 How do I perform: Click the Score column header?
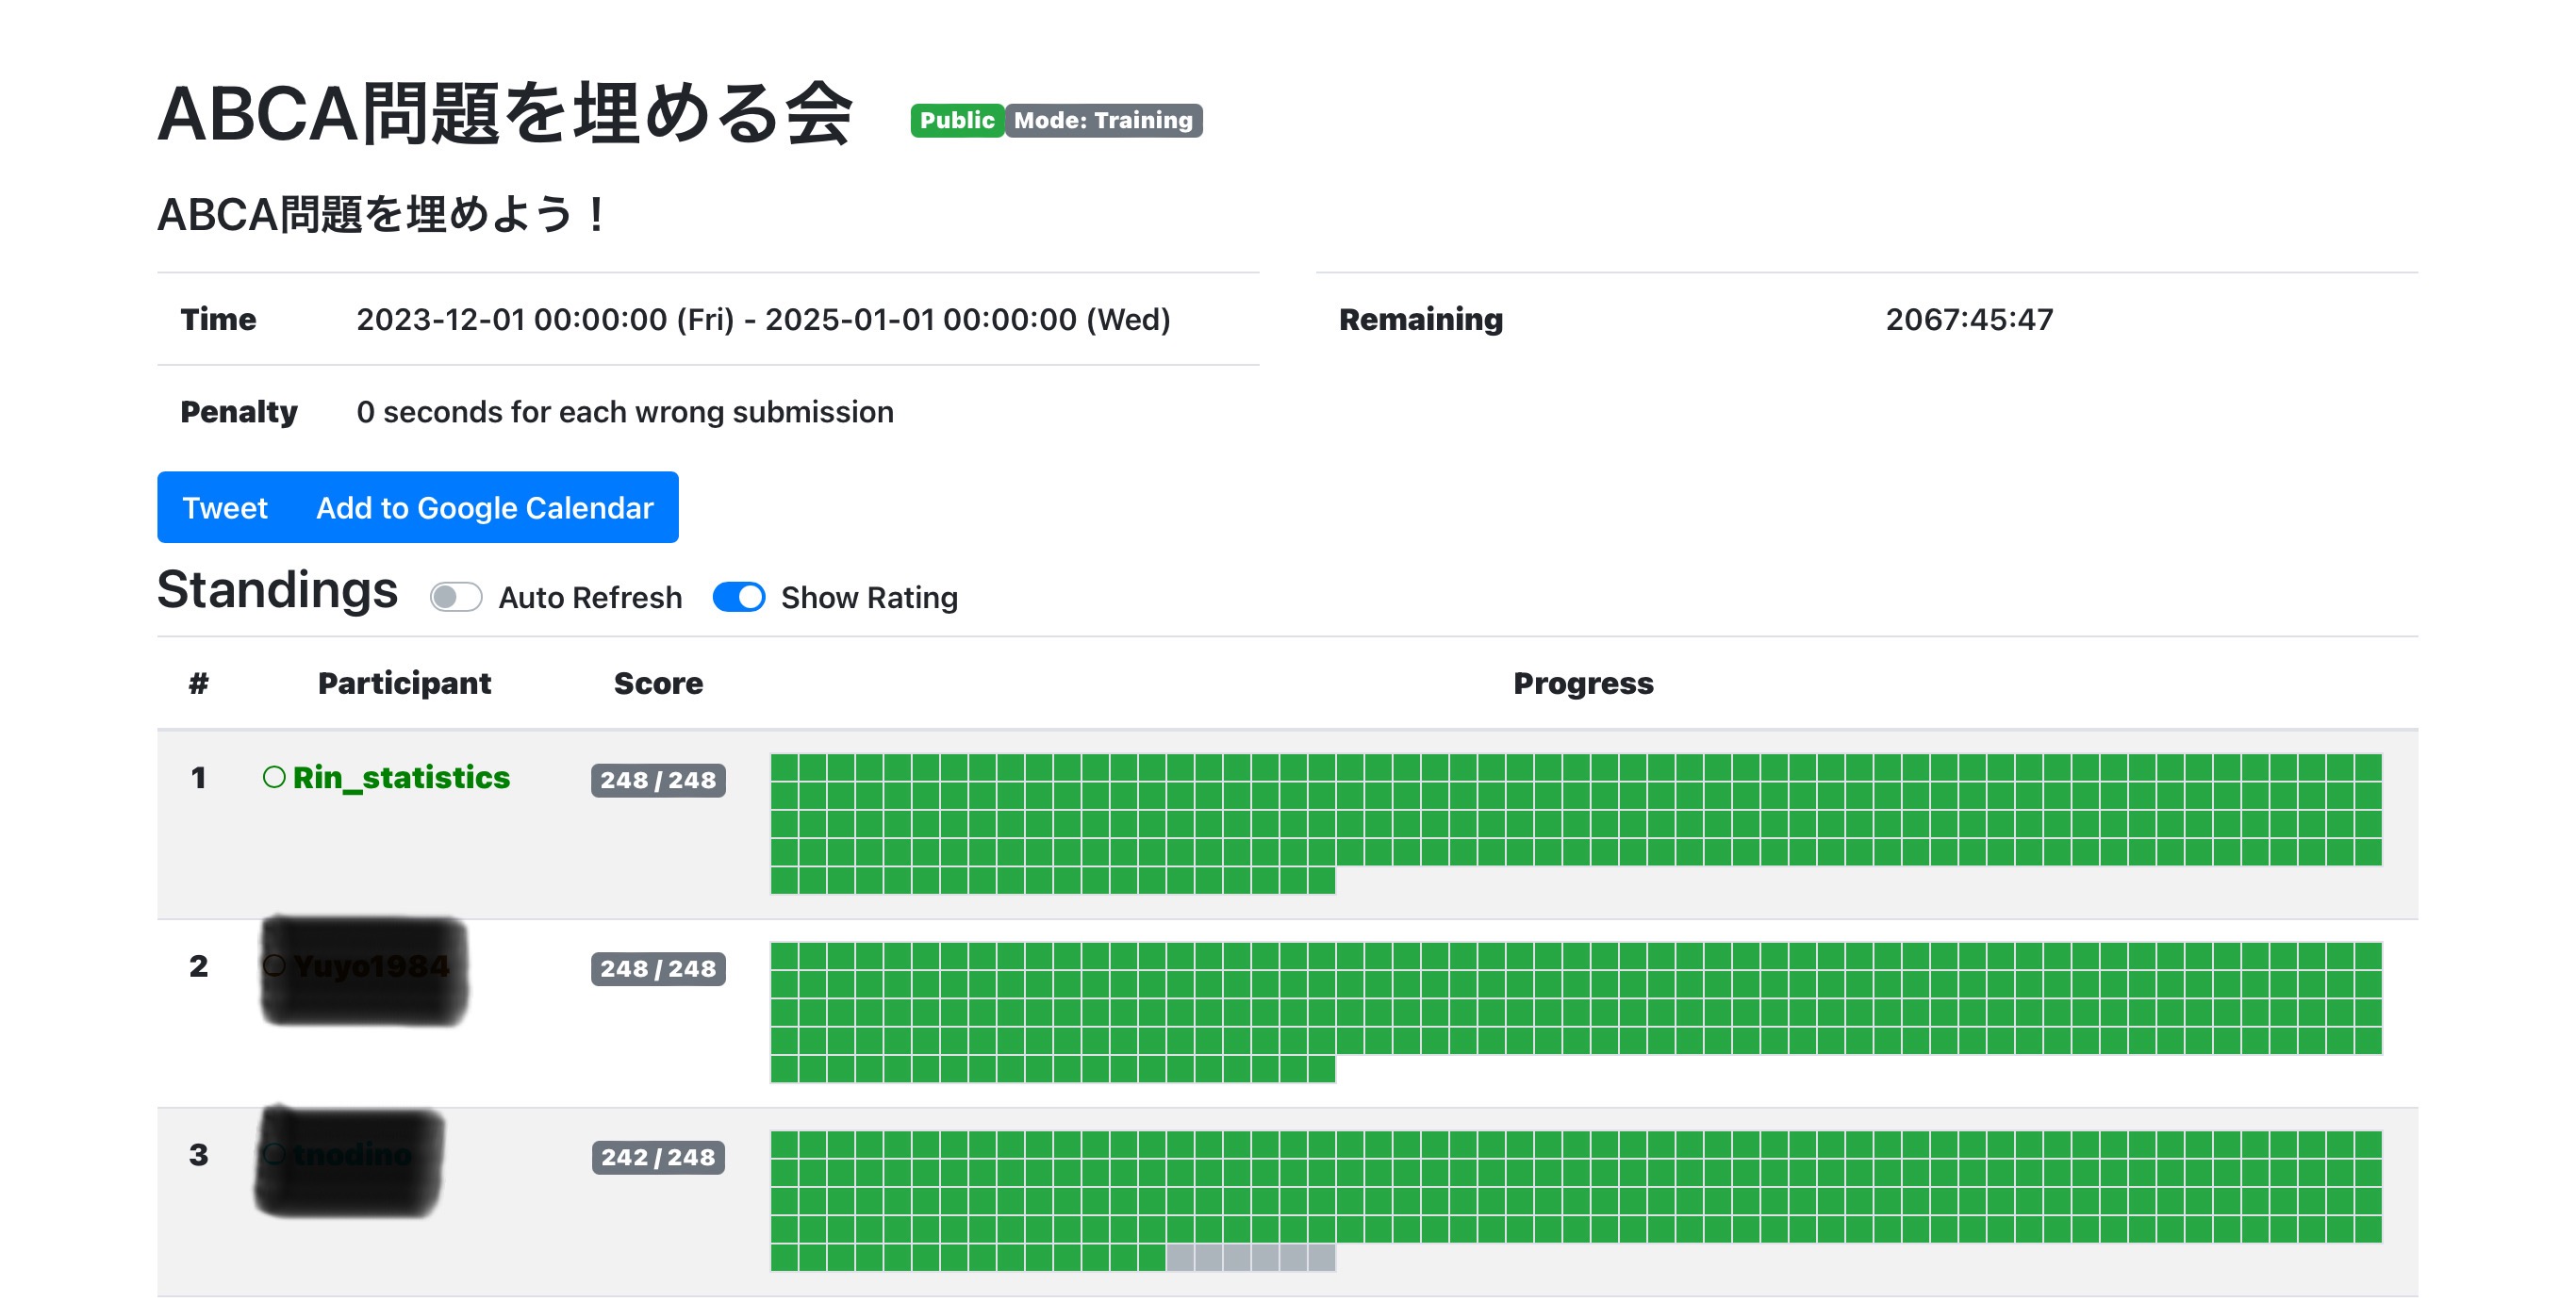point(658,683)
